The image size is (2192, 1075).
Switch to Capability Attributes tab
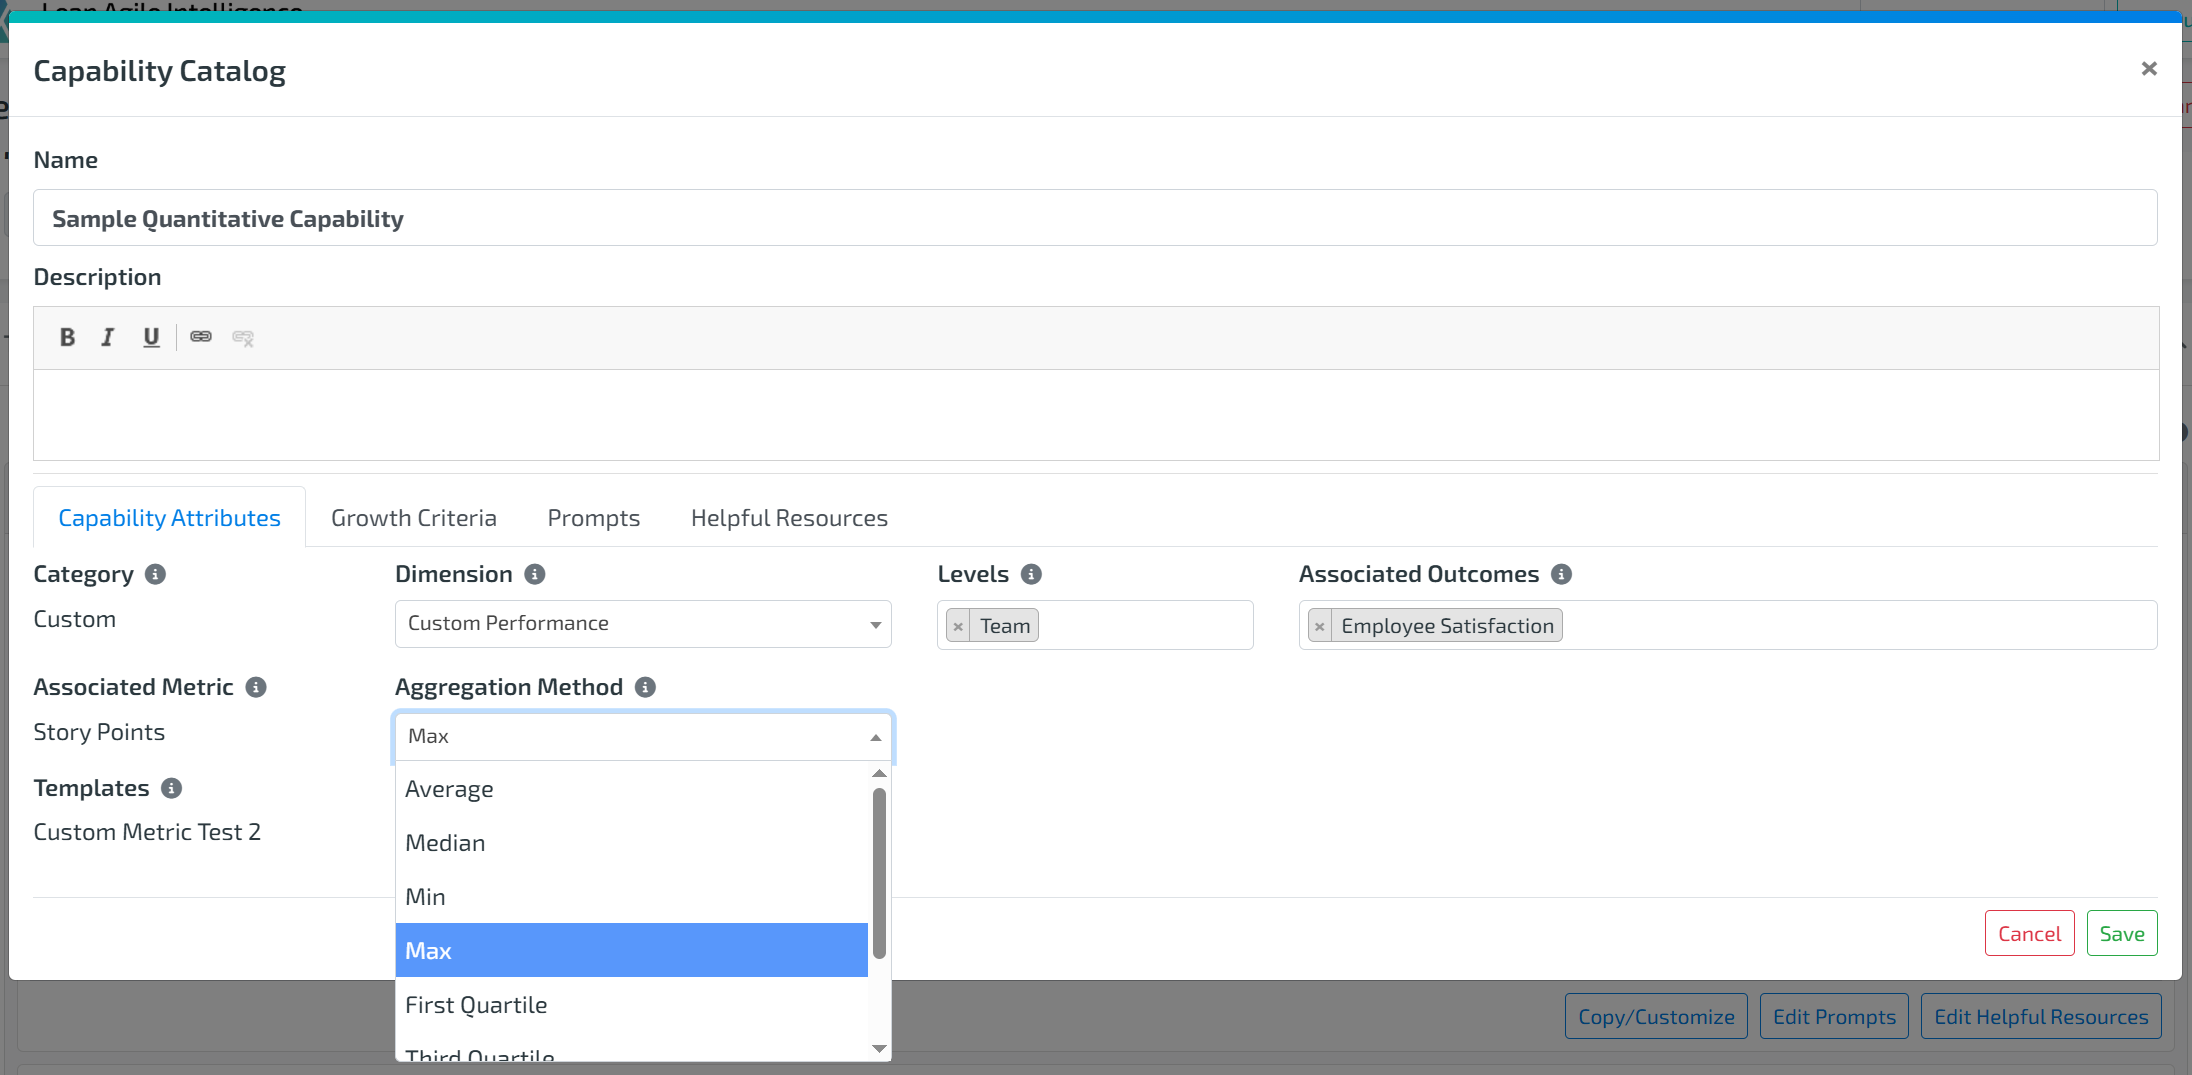coord(169,518)
